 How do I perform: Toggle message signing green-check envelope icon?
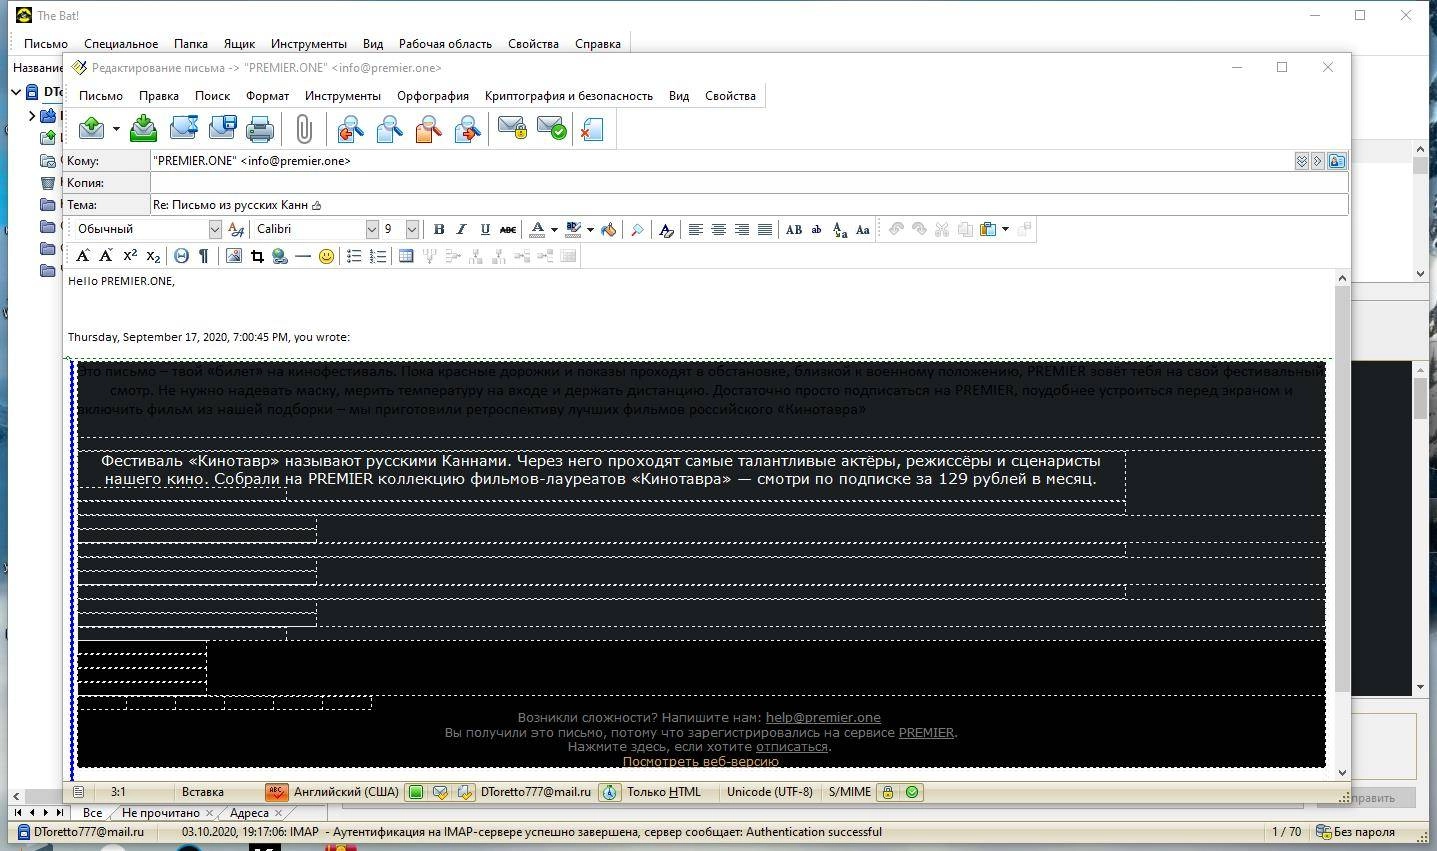(x=551, y=128)
